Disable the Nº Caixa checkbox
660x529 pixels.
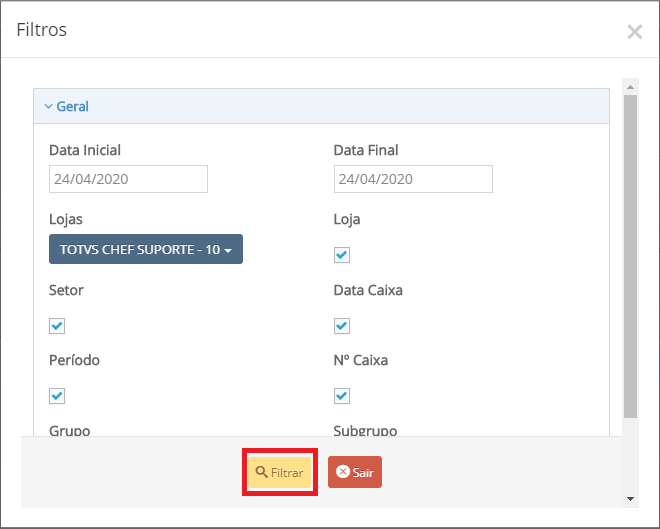(342, 396)
